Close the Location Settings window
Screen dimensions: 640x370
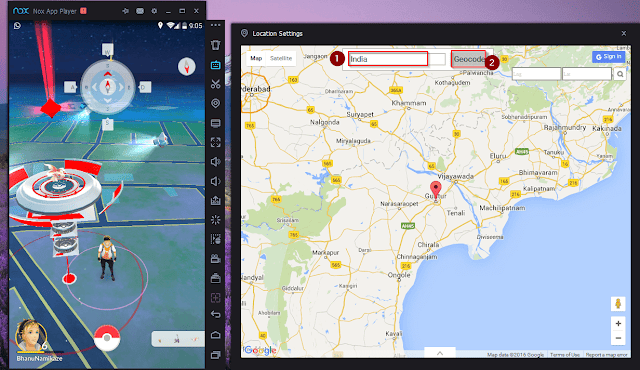click(x=624, y=33)
